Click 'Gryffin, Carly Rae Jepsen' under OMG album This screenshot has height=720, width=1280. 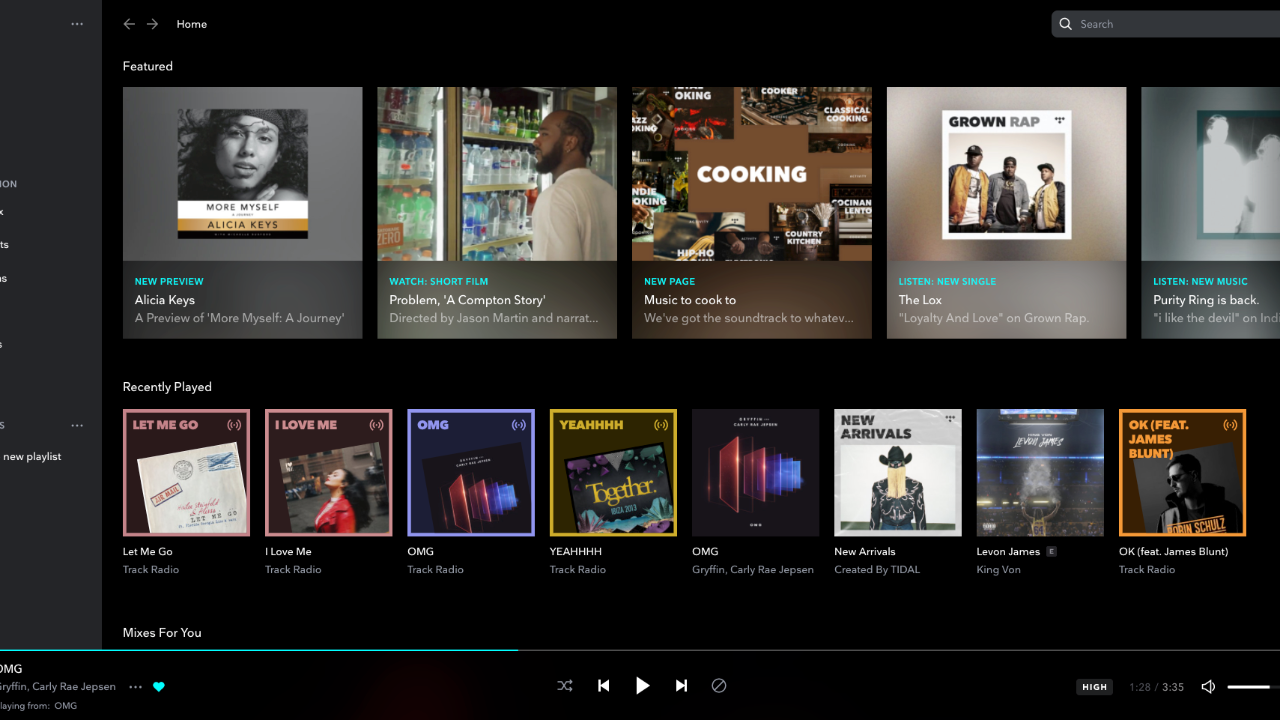click(x=753, y=569)
